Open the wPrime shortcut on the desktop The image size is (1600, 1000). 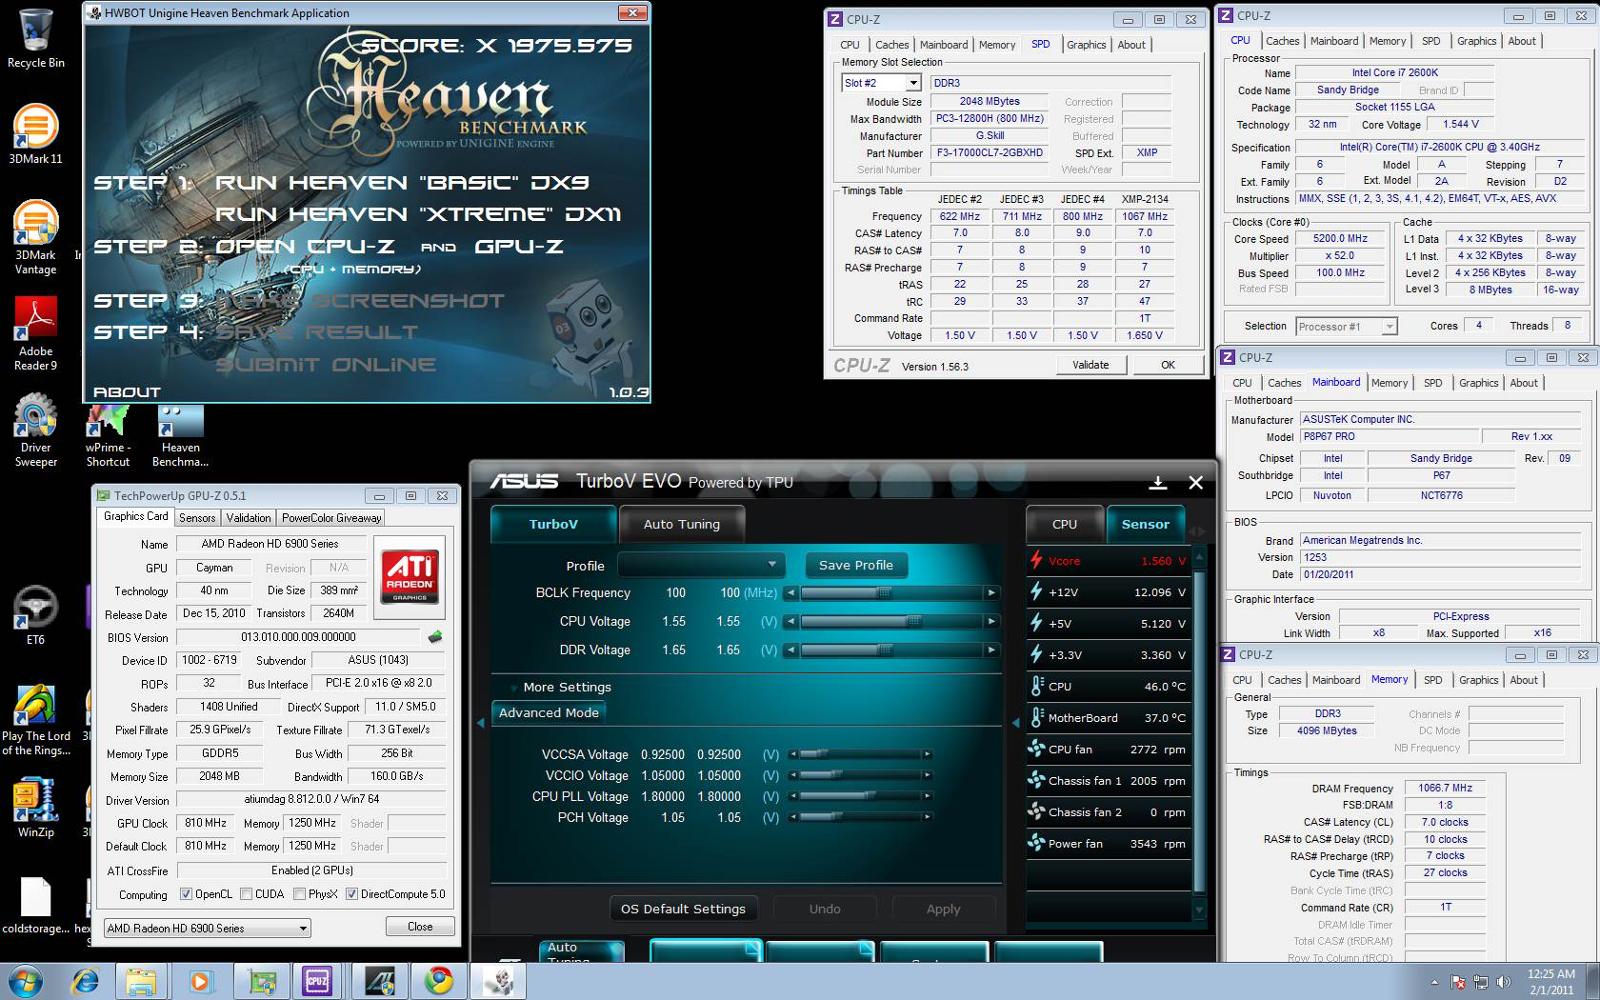point(108,436)
